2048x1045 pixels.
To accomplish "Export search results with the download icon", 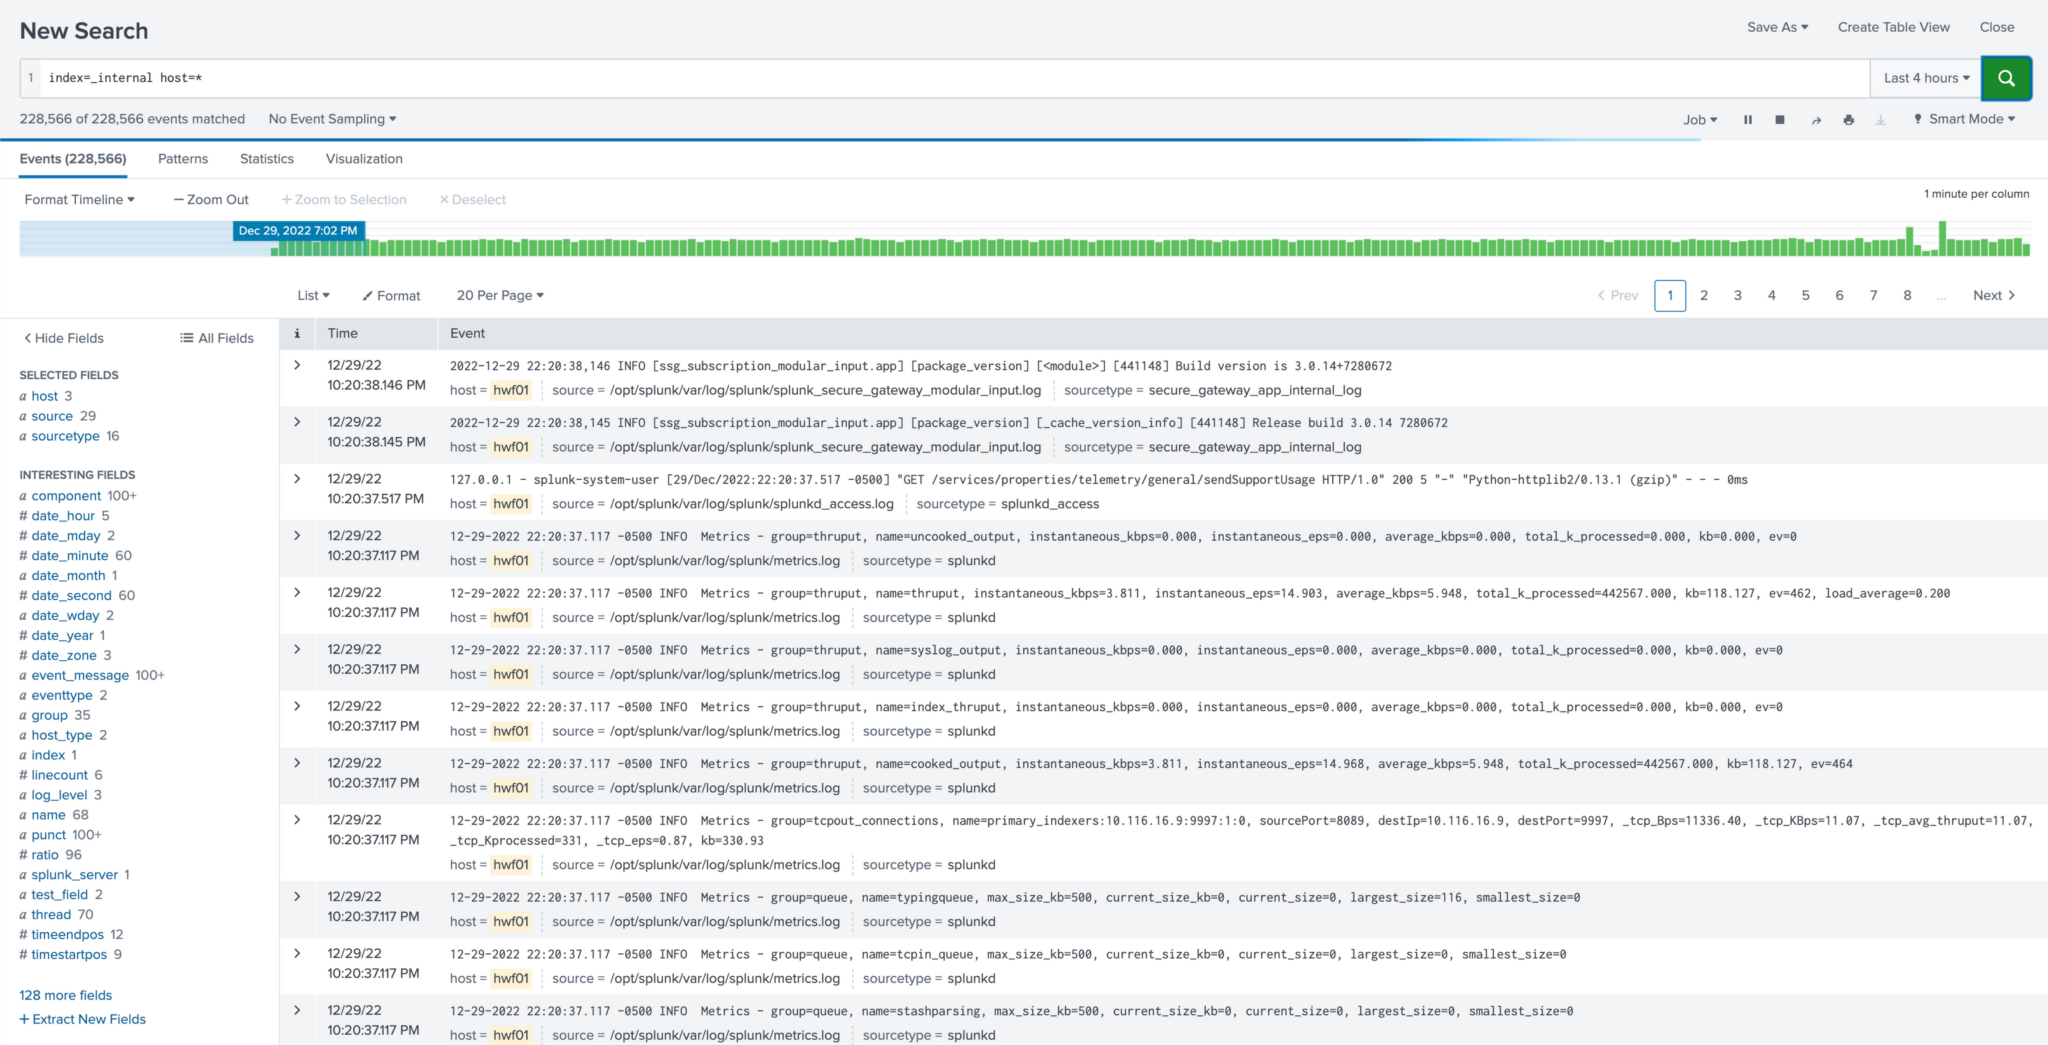I will tap(1882, 118).
